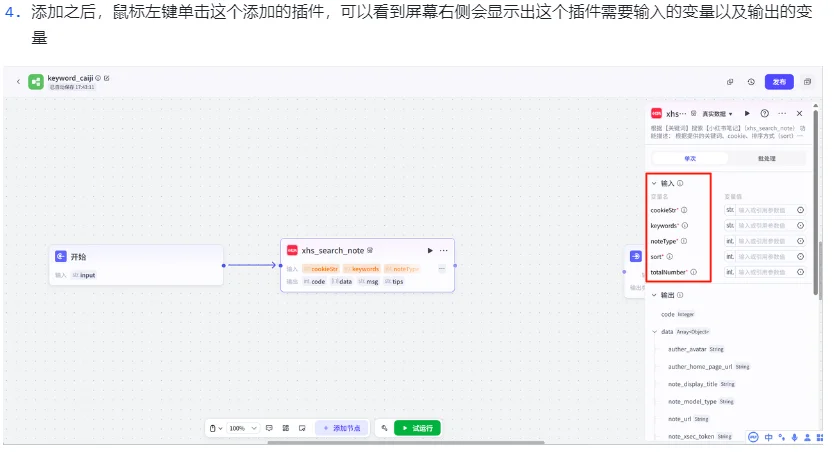Open reference picker for cookieStr field
Image resolution: width=834 pixels, height=452 pixels.
[x=800, y=210]
